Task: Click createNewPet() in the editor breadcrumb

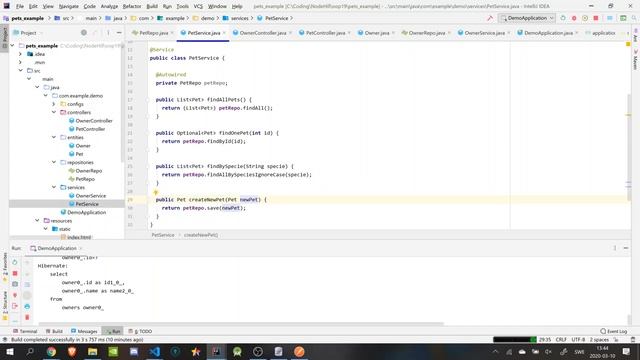Action: pos(201,235)
